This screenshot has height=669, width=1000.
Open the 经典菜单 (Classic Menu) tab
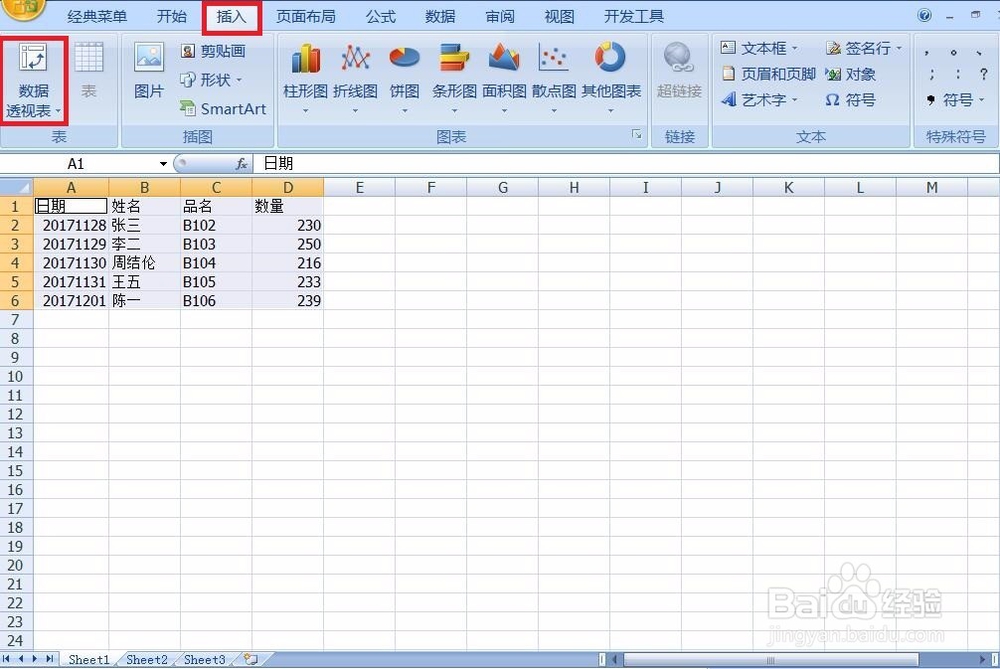coord(97,16)
